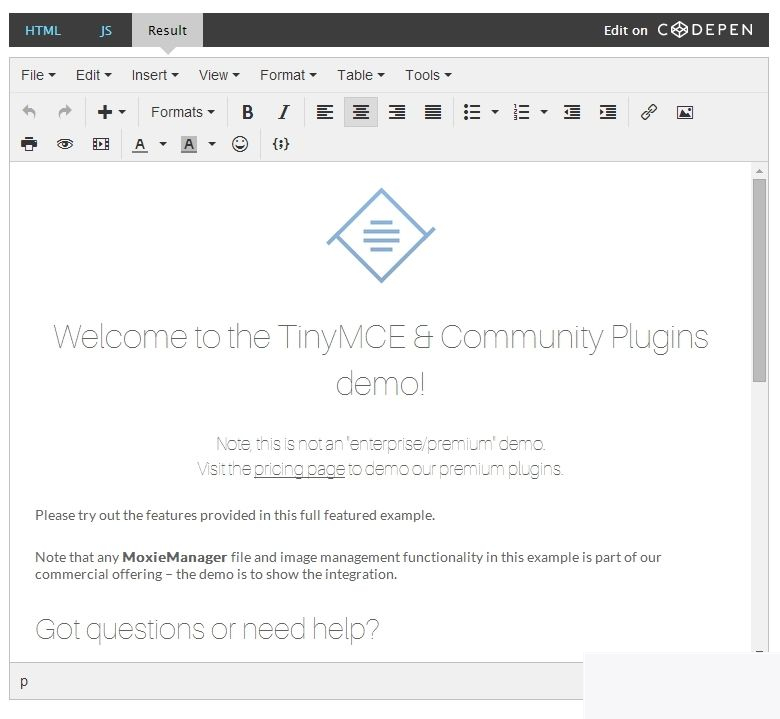
Task: Open bullet list style dropdown arrow
Action: click(495, 112)
